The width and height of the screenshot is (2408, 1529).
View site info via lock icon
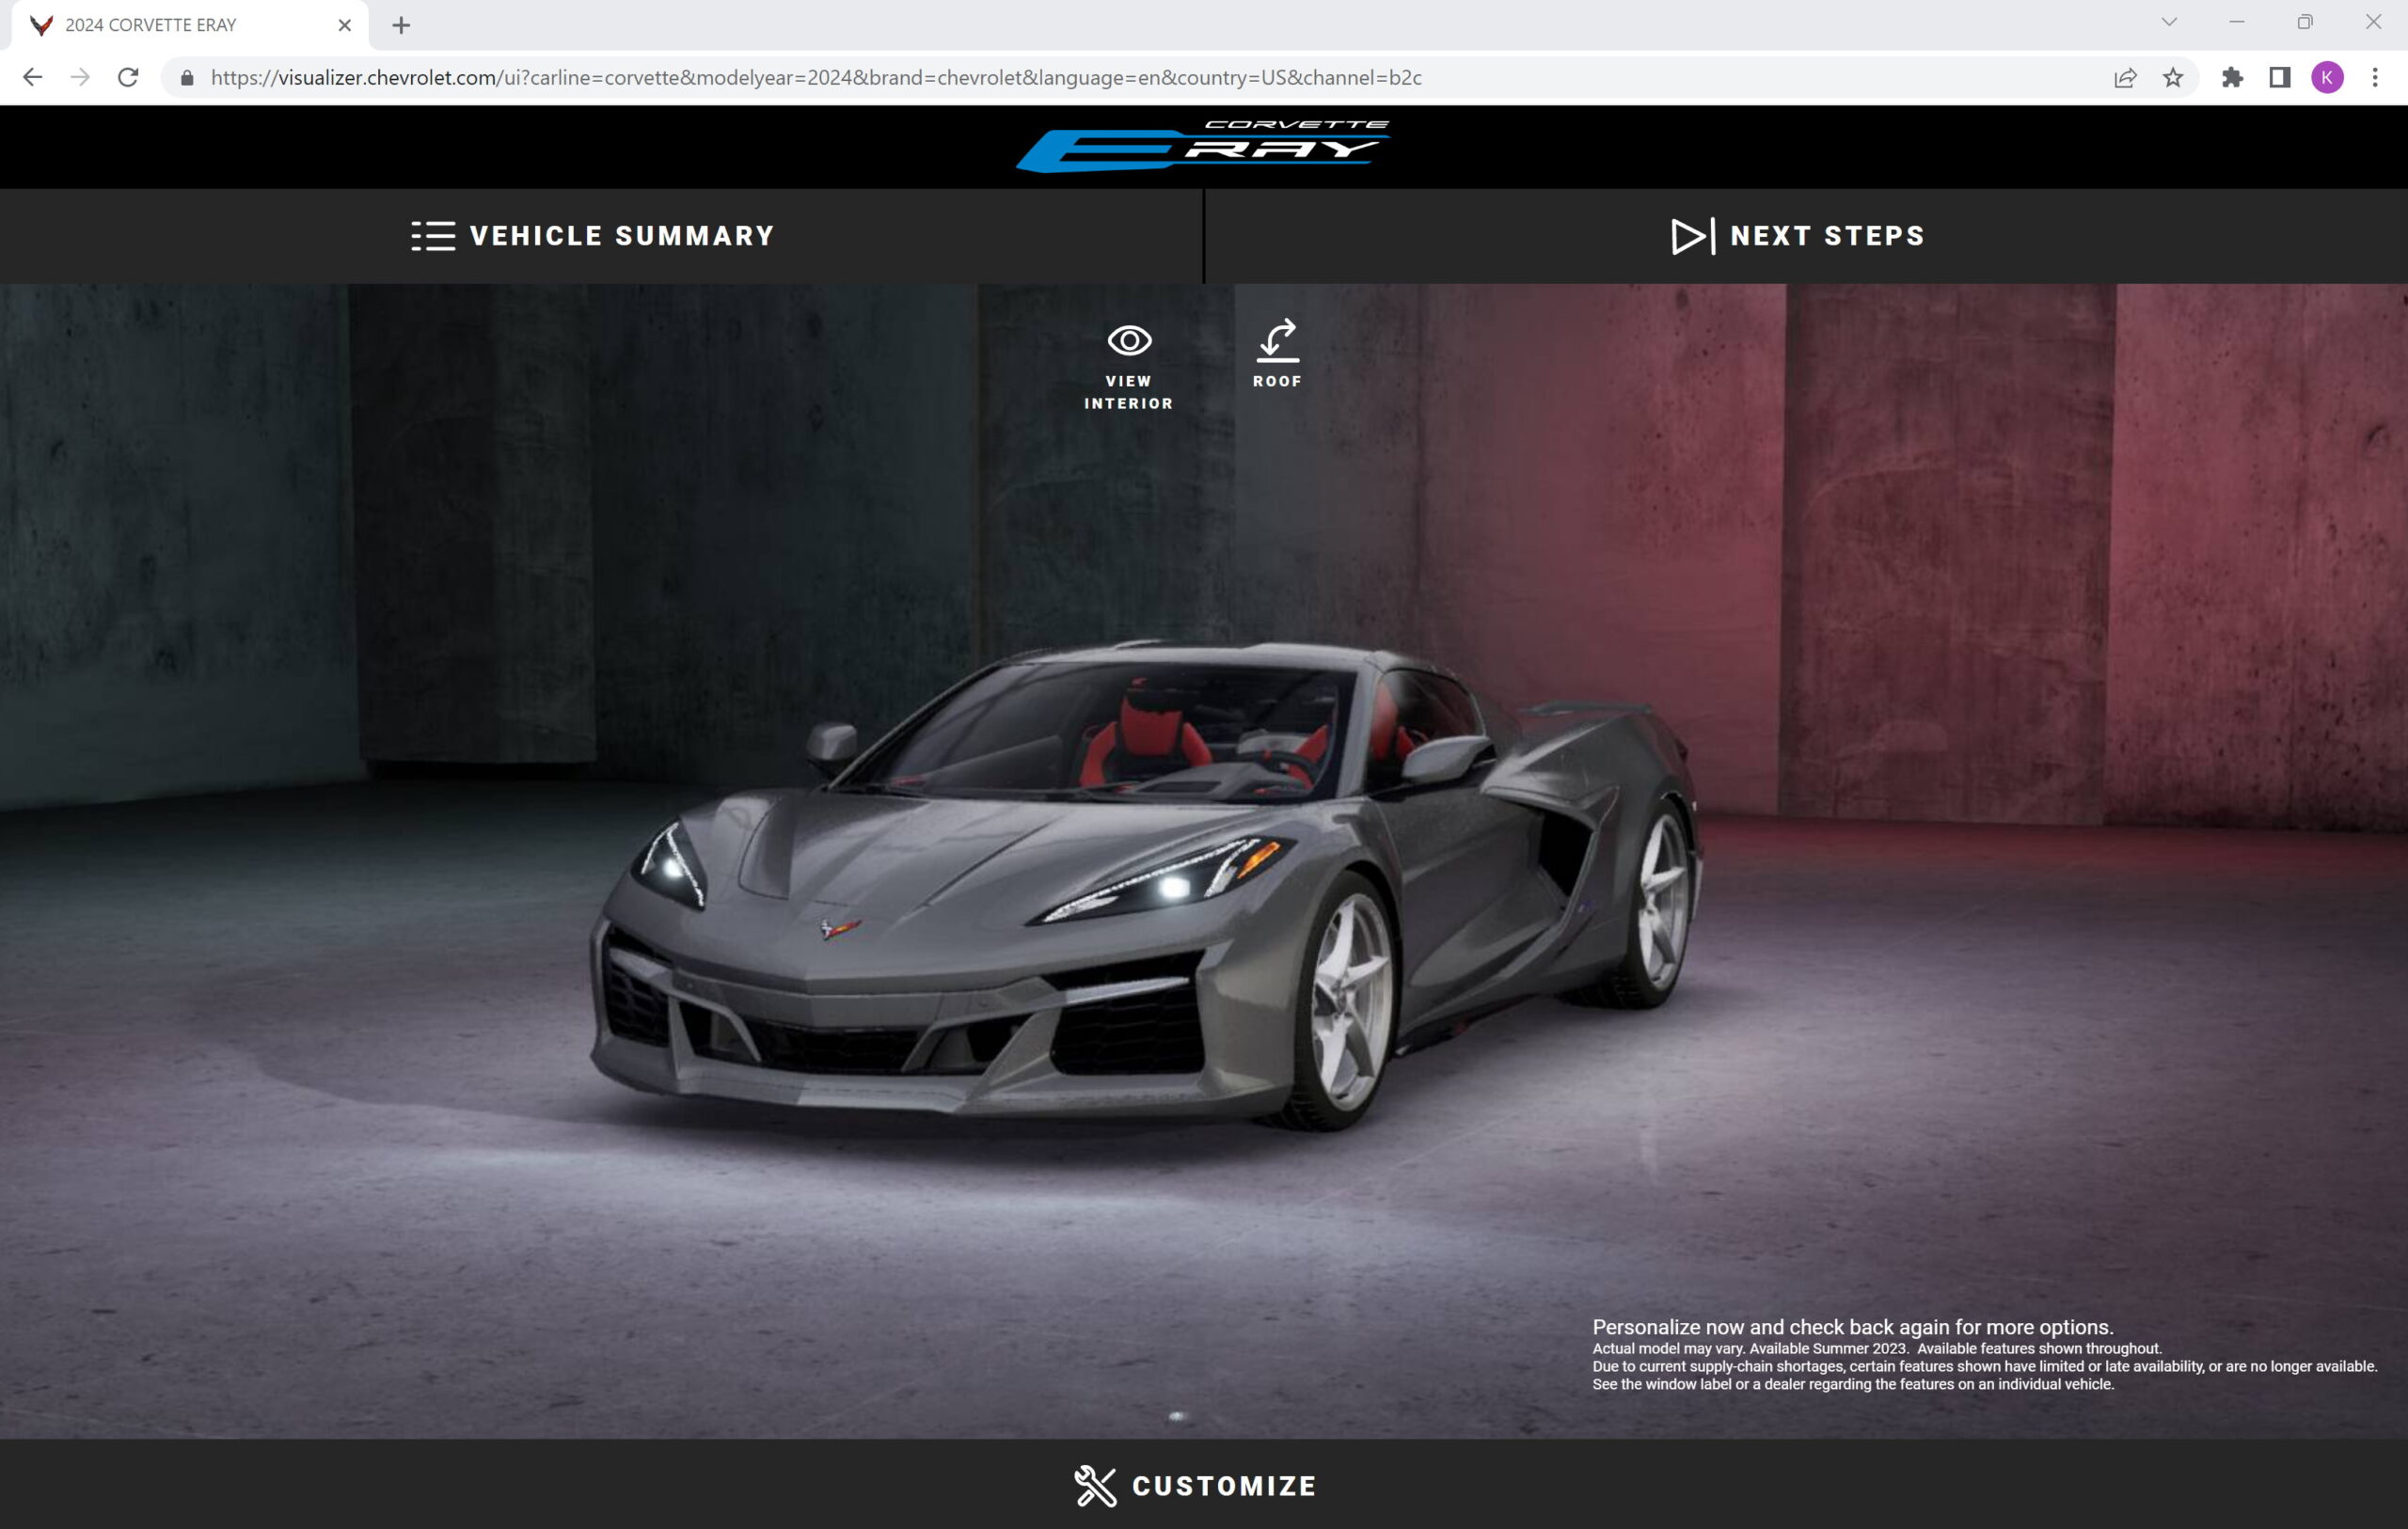tap(187, 78)
